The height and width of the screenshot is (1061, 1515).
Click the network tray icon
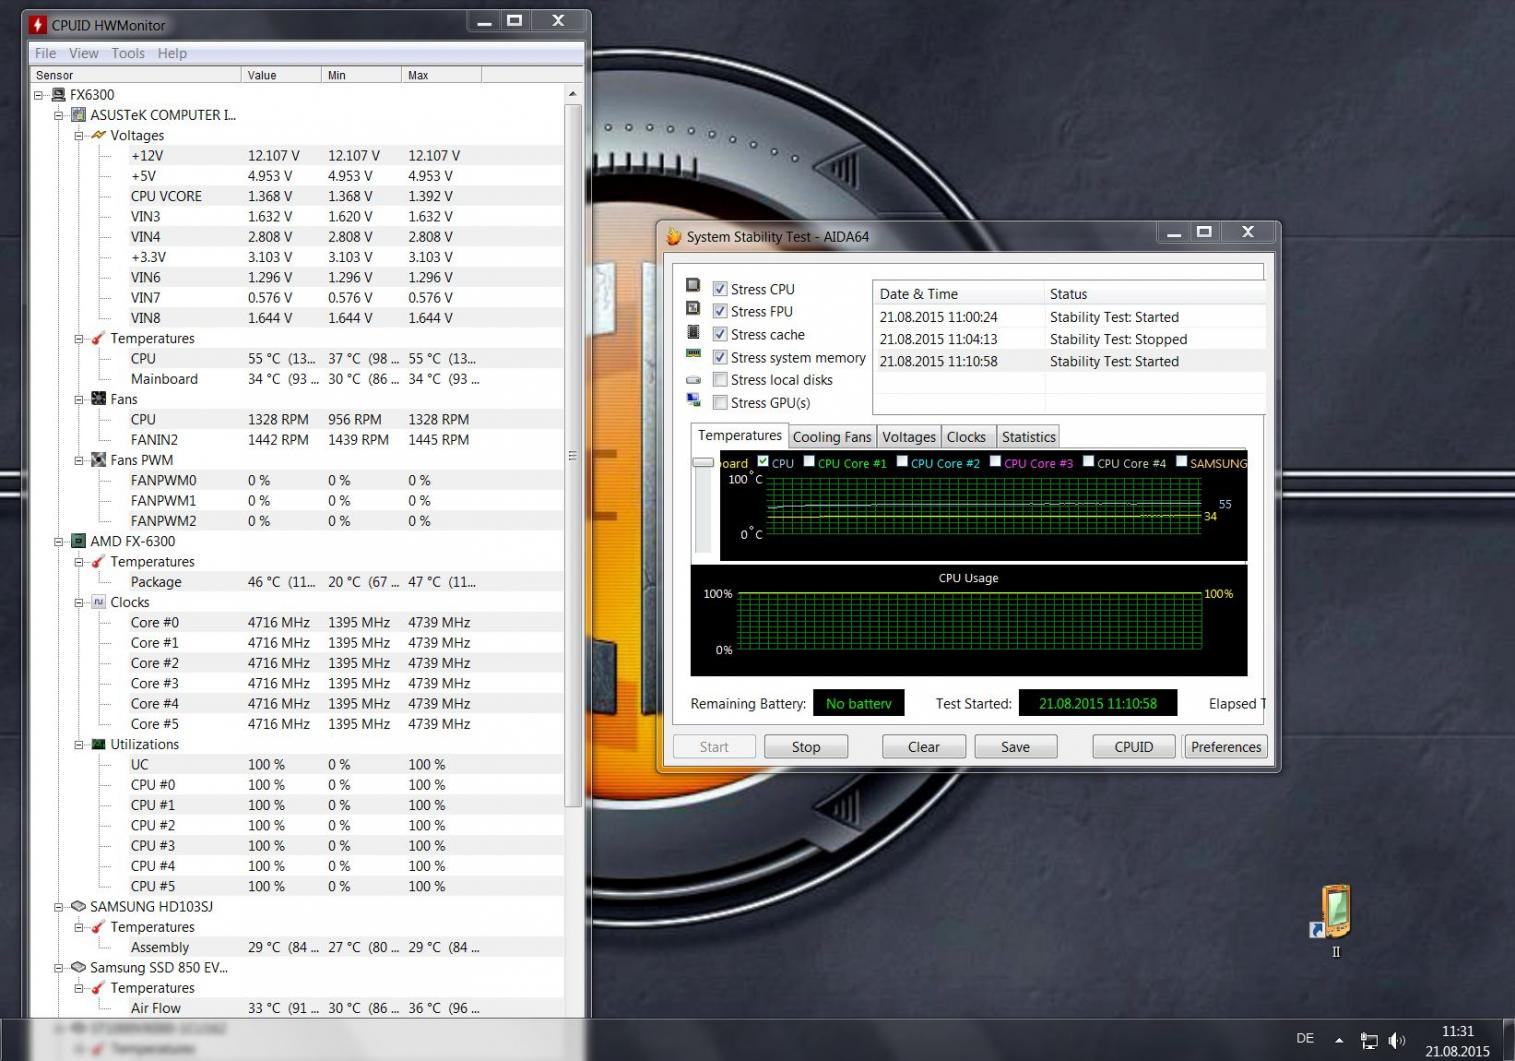[1369, 1041]
